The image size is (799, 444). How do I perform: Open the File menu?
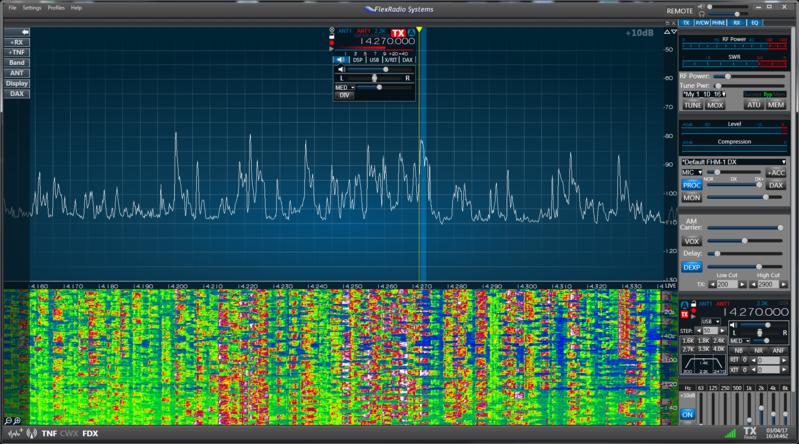tap(12, 8)
